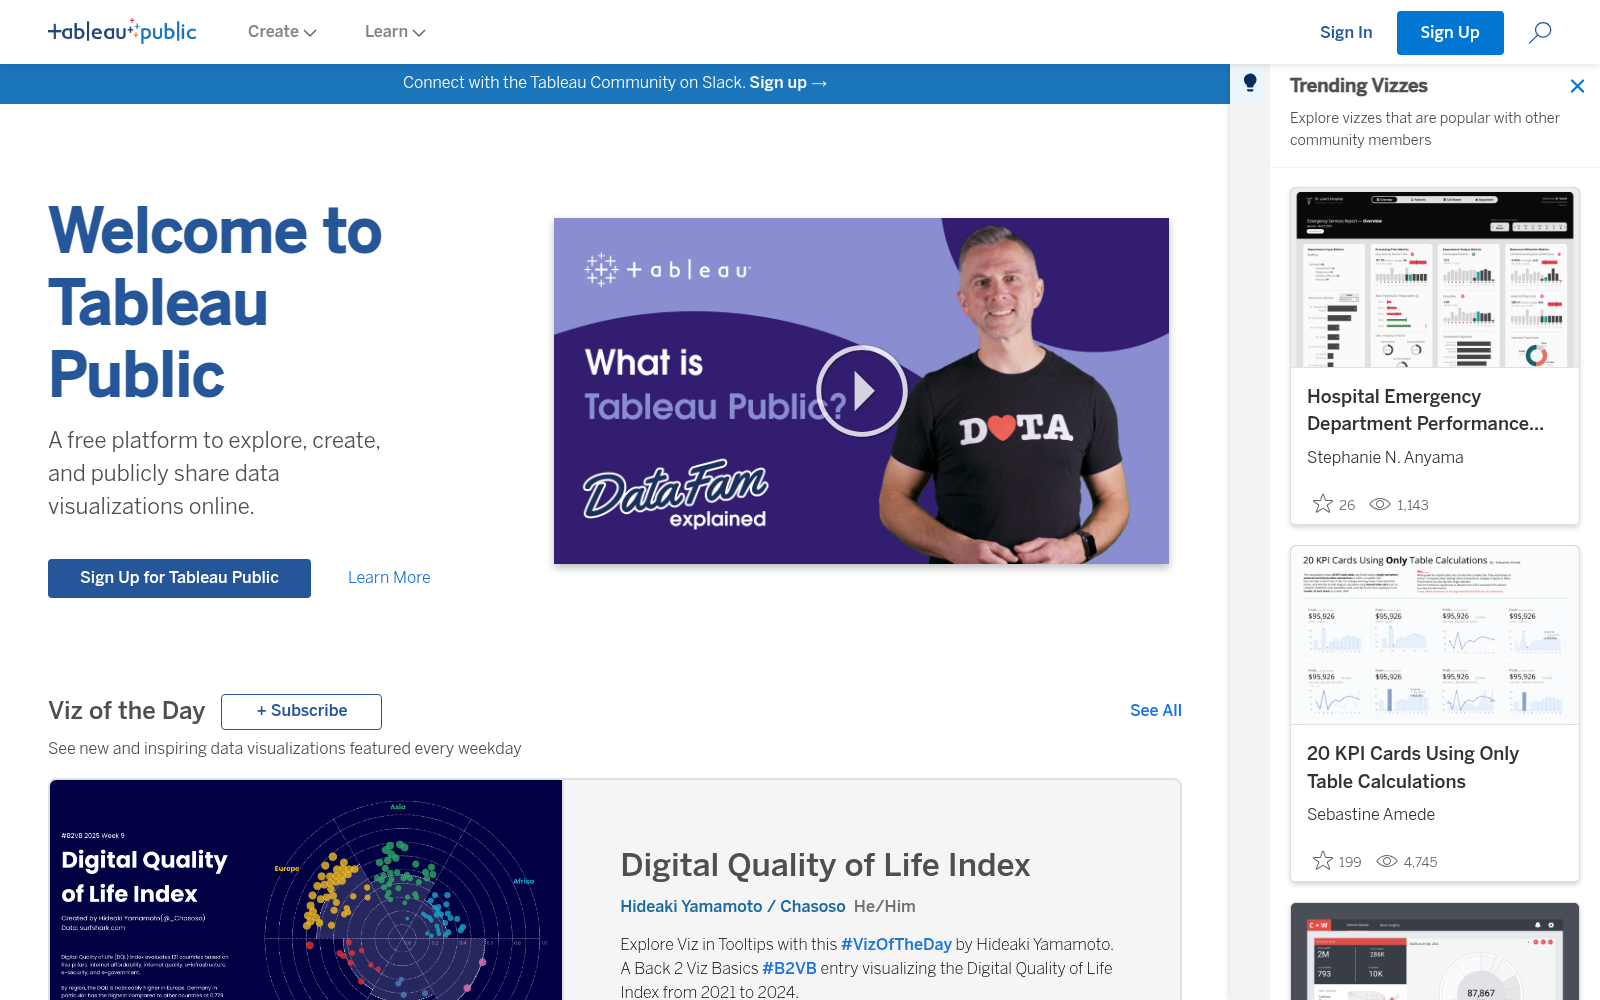Play the What is Tableau Public video
This screenshot has width=1600, height=1000.
[x=861, y=391]
